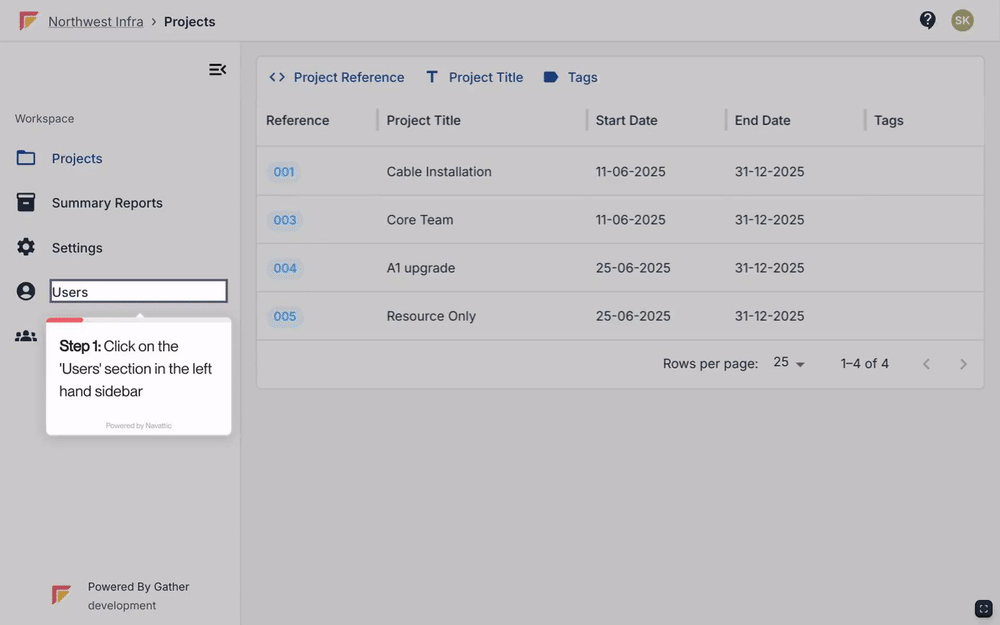The image size is (1000, 625).
Task: Open Settings gear icon in sidebar
Action: pos(26,247)
